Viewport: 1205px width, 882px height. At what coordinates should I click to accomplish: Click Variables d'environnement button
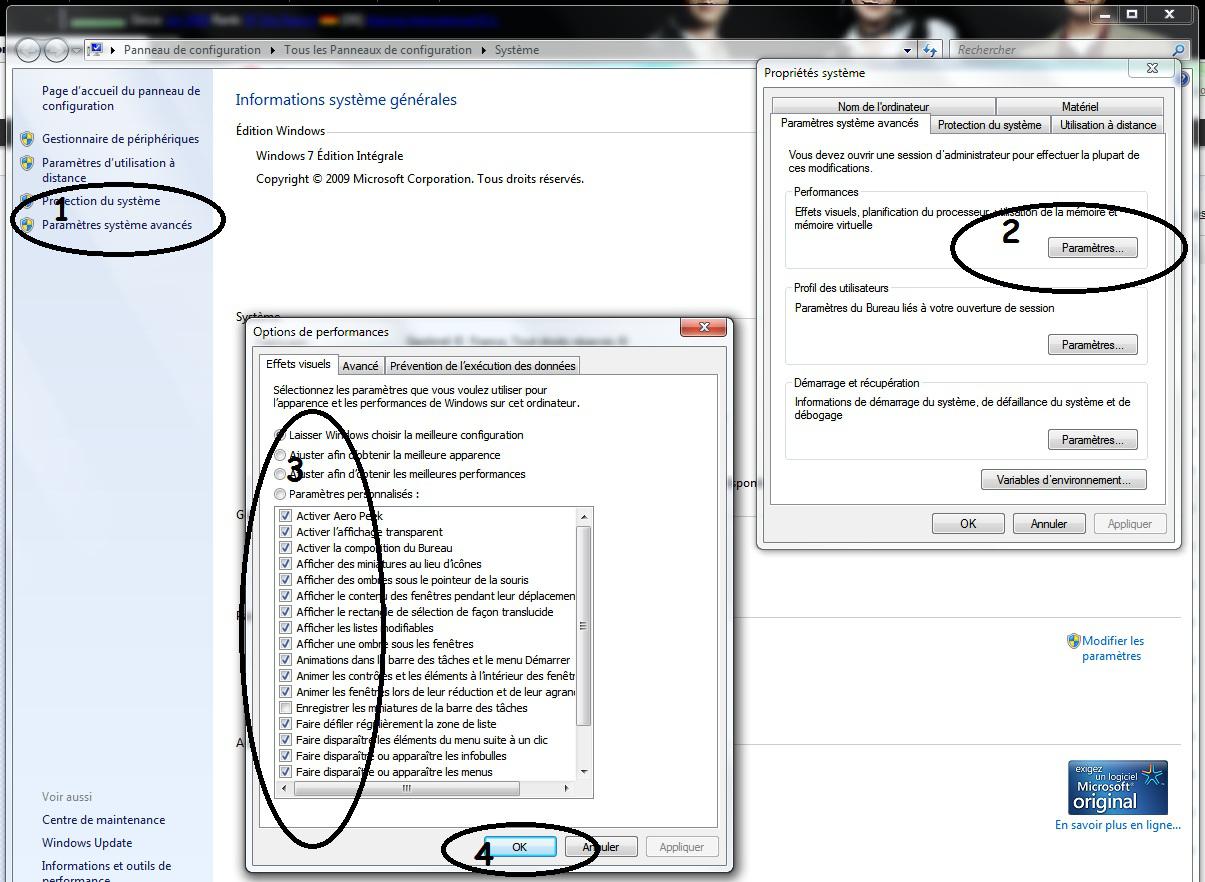[x=1064, y=480]
